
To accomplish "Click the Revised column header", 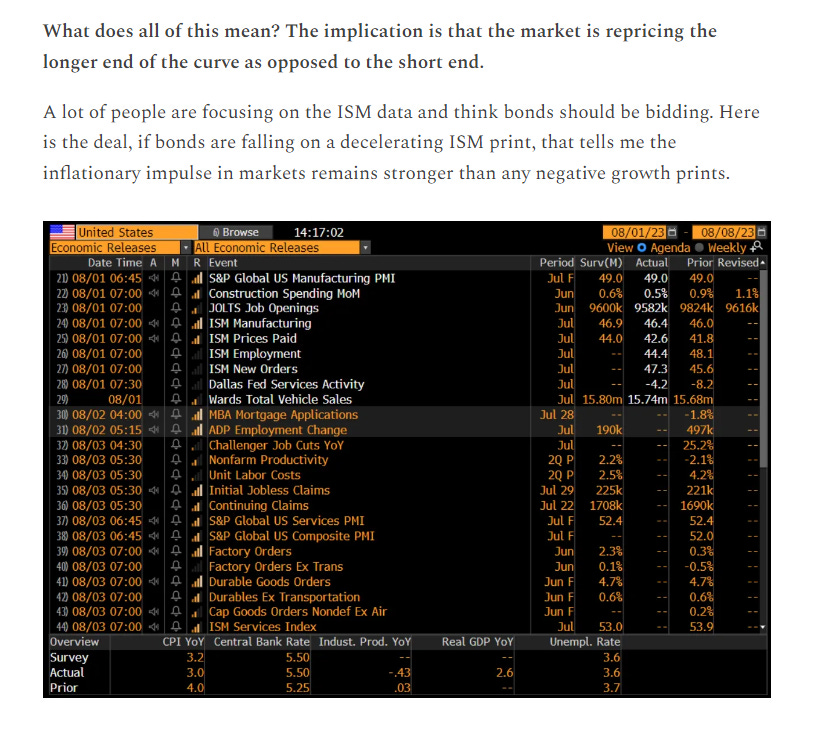I will point(738,262).
